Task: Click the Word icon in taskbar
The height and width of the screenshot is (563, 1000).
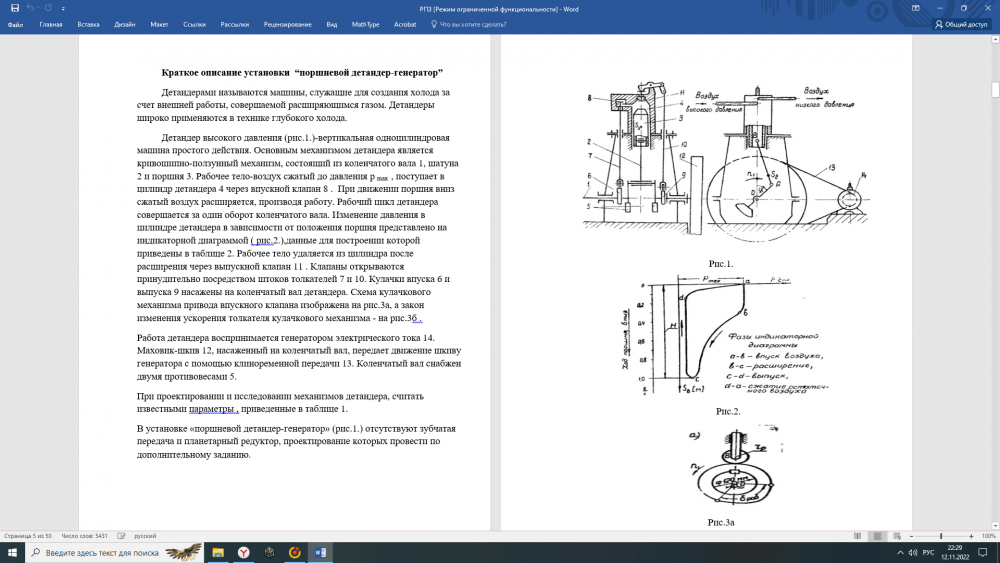Action: [x=320, y=552]
